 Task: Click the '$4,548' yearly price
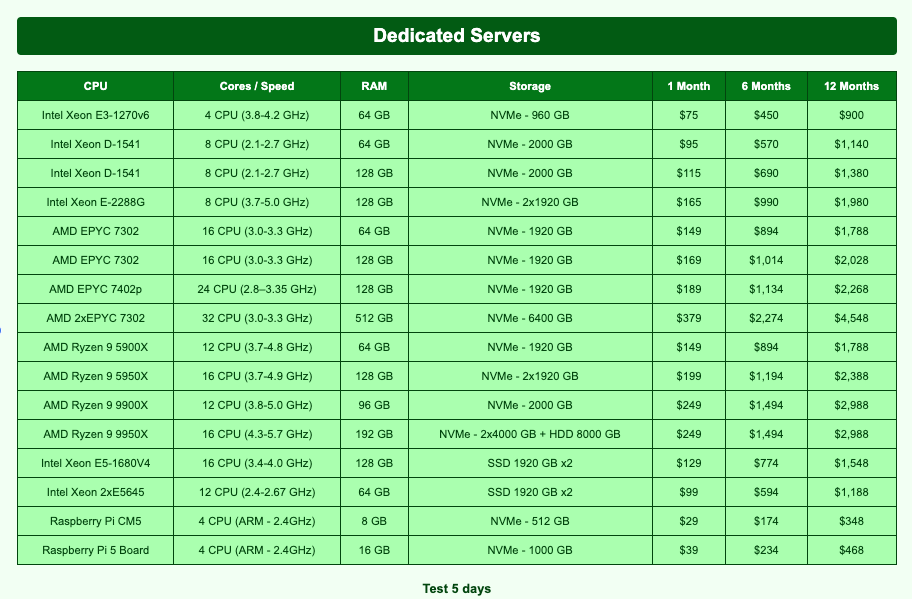tap(852, 318)
